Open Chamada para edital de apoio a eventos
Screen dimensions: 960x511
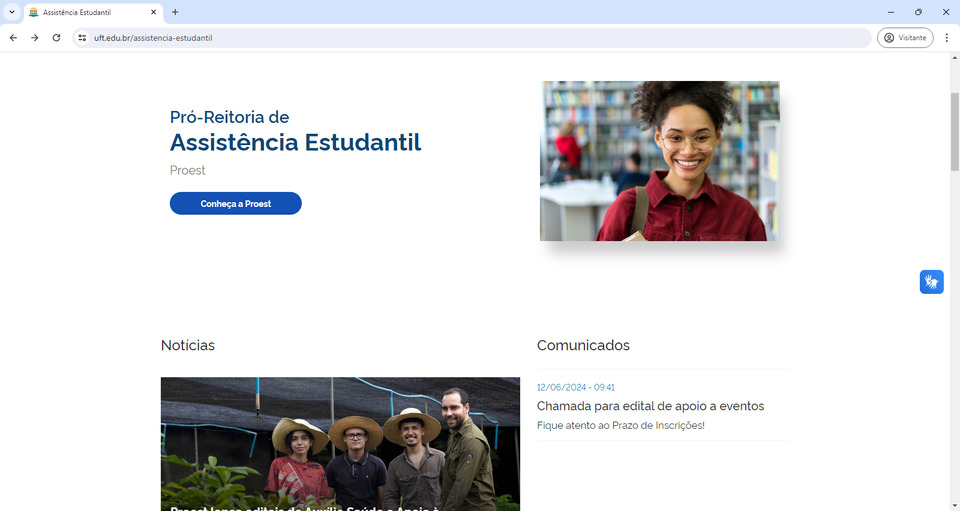pos(650,406)
